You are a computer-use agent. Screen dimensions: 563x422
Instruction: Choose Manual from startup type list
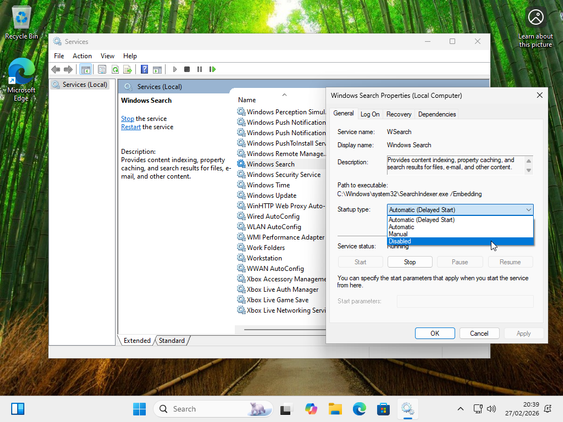pyautogui.click(x=460, y=234)
